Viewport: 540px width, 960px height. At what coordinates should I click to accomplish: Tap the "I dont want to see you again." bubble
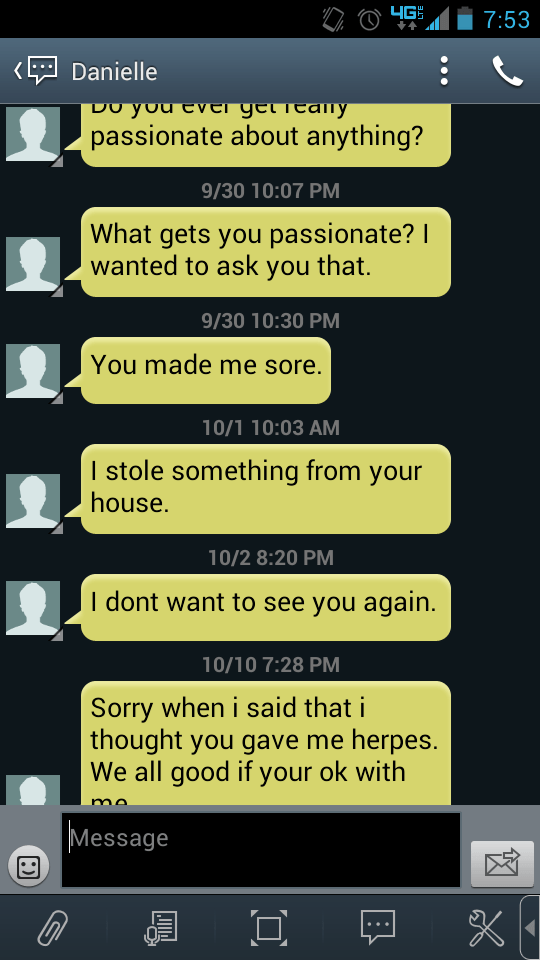[266, 607]
